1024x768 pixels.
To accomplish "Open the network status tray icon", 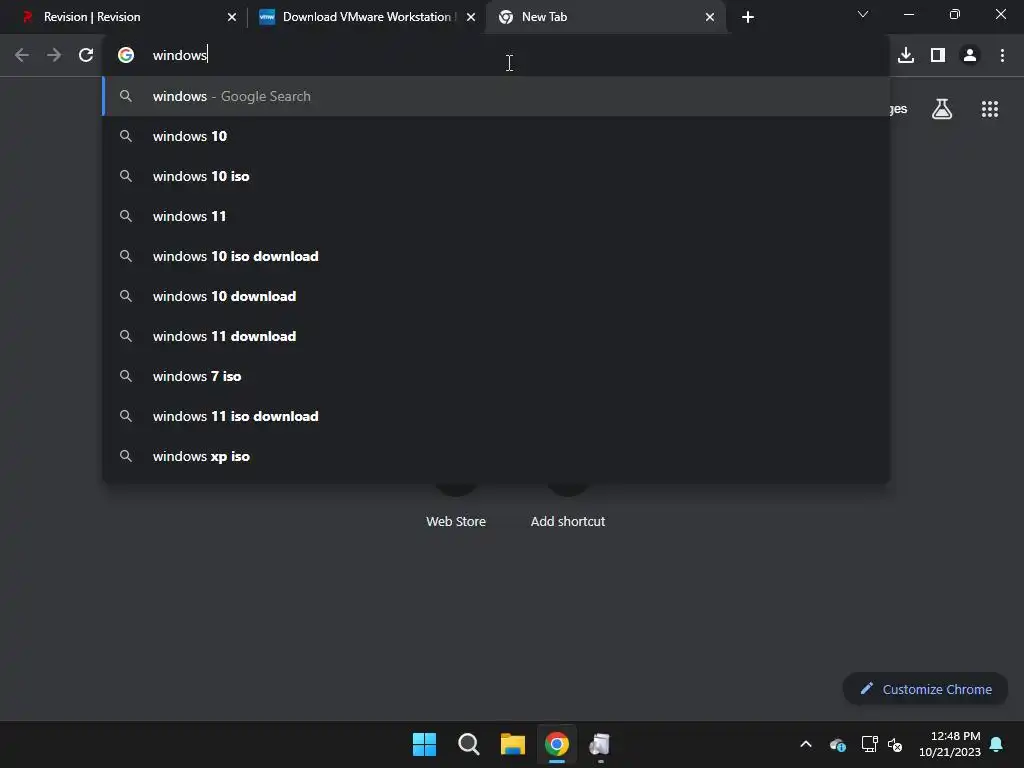I will click(x=869, y=744).
